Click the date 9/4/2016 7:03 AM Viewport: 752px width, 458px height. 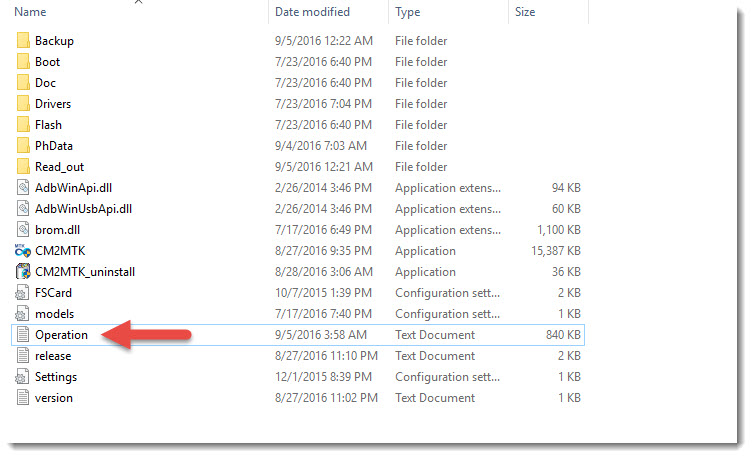[x=321, y=146]
